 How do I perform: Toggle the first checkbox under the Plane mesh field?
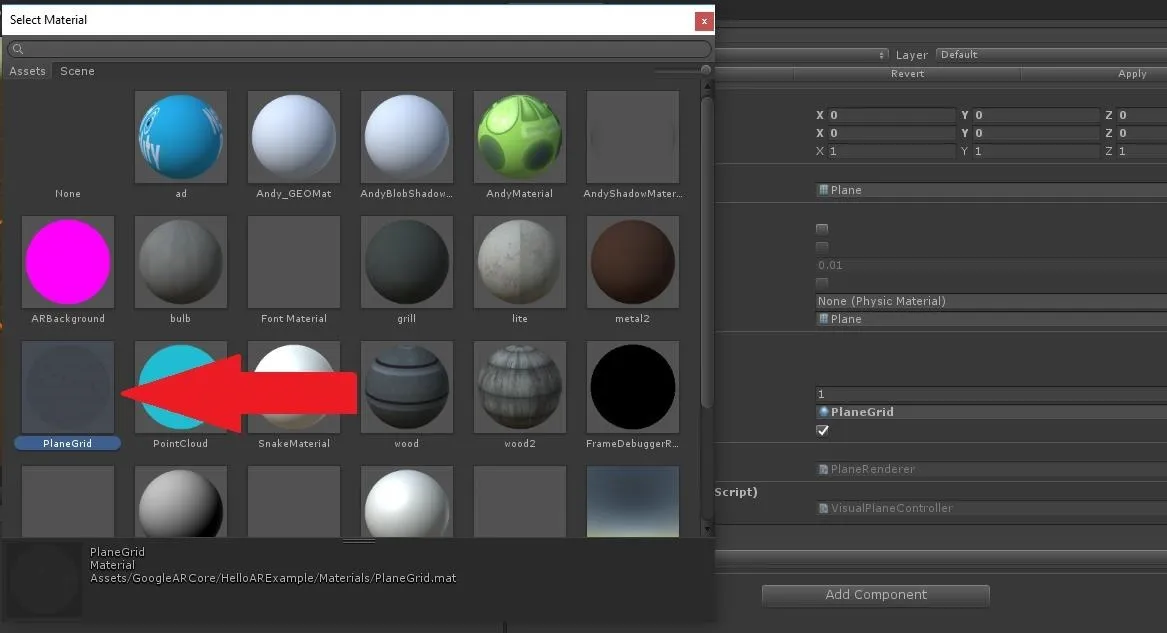pyautogui.click(x=822, y=229)
